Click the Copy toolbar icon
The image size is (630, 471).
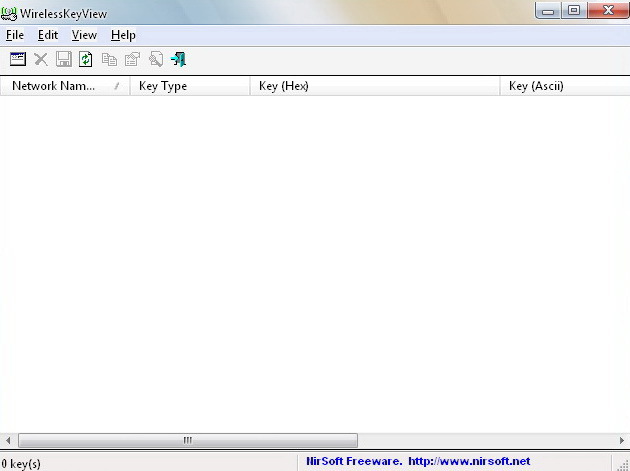109,59
